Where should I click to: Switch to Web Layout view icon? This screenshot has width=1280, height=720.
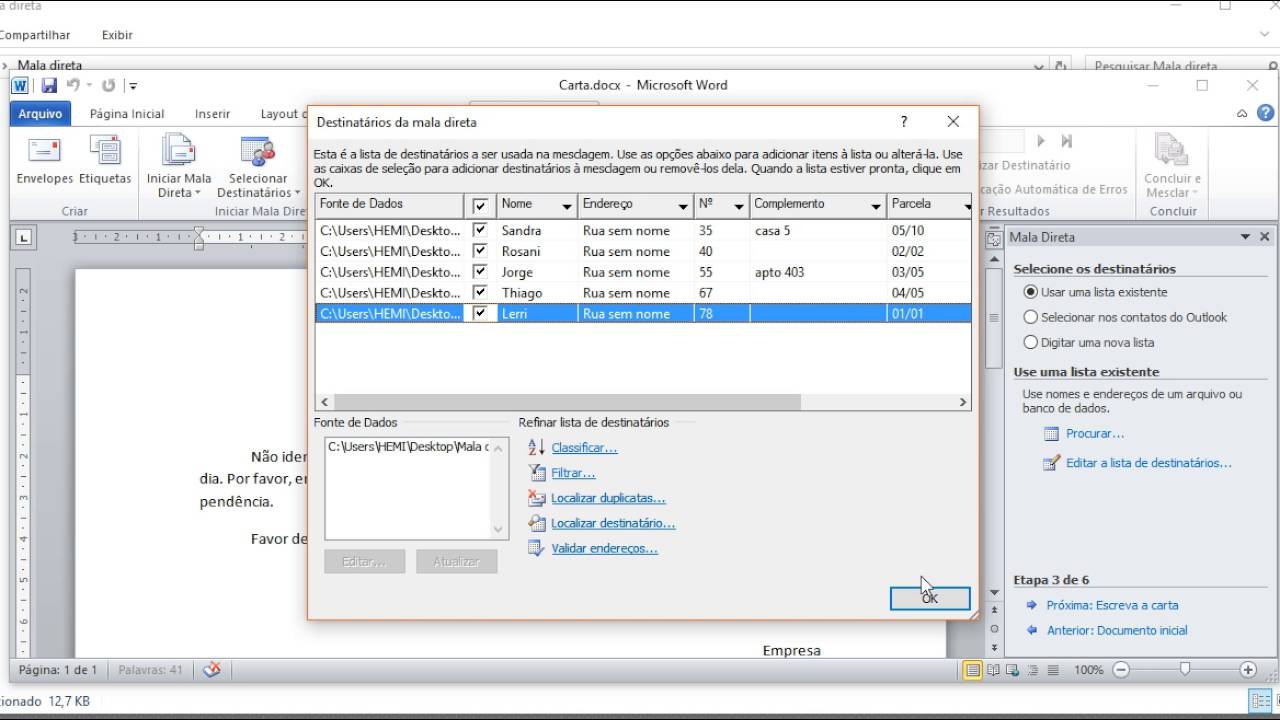tap(1012, 670)
